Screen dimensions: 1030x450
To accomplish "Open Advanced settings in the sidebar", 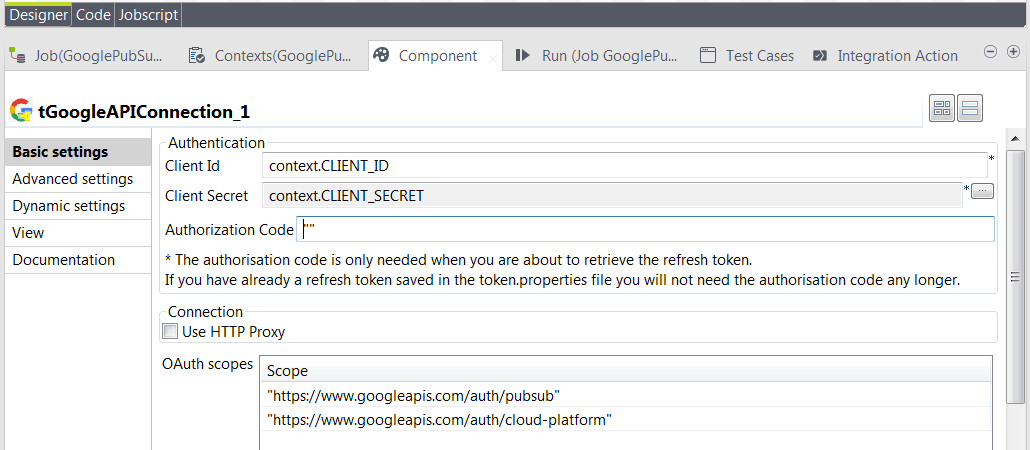I will [78, 179].
